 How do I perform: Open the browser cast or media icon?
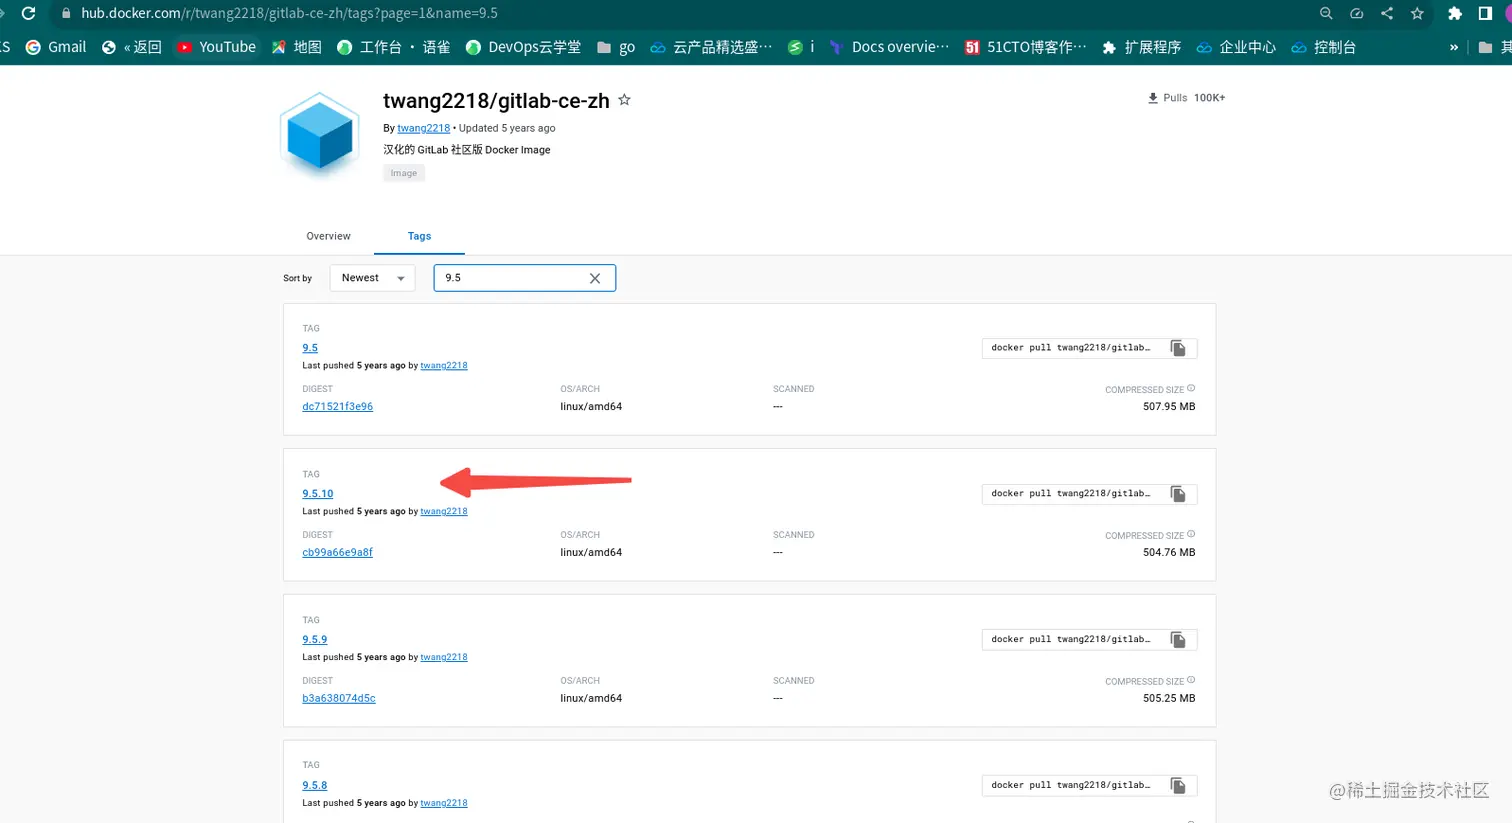tap(1356, 13)
